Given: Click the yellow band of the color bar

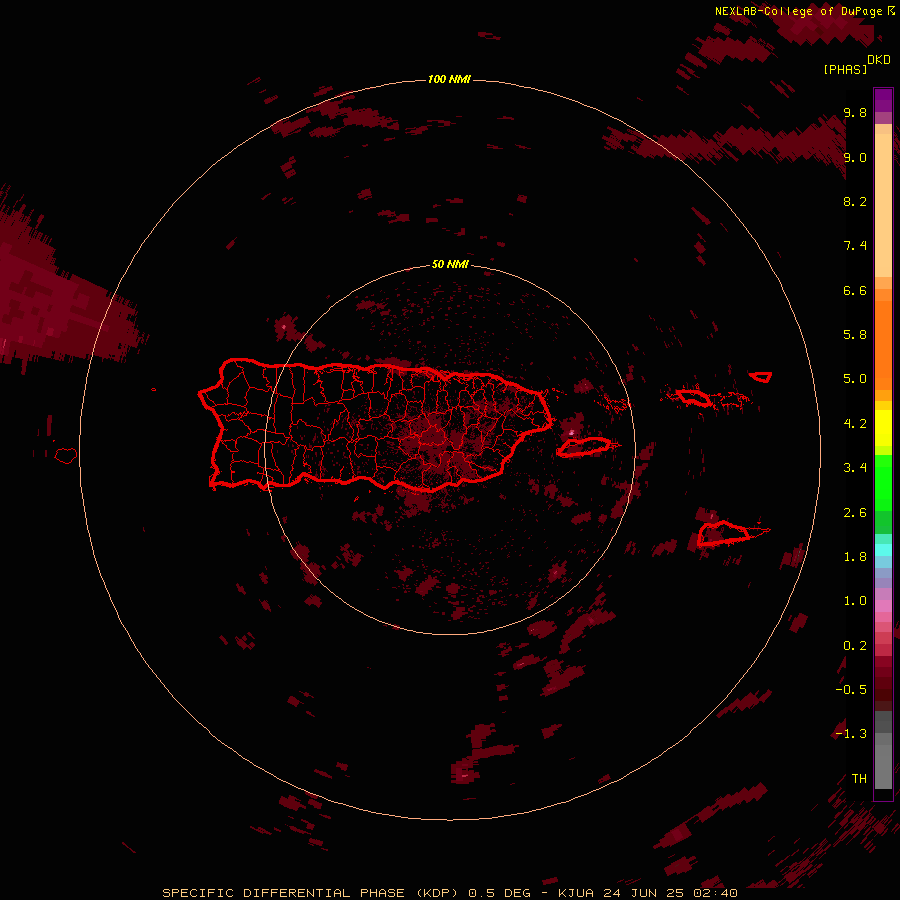Looking at the screenshot, I should click(883, 428).
